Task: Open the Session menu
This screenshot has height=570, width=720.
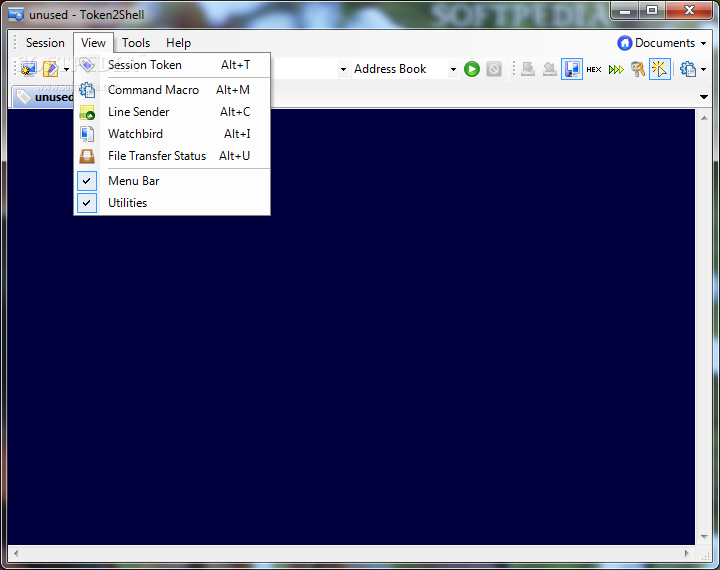Action: point(45,43)
